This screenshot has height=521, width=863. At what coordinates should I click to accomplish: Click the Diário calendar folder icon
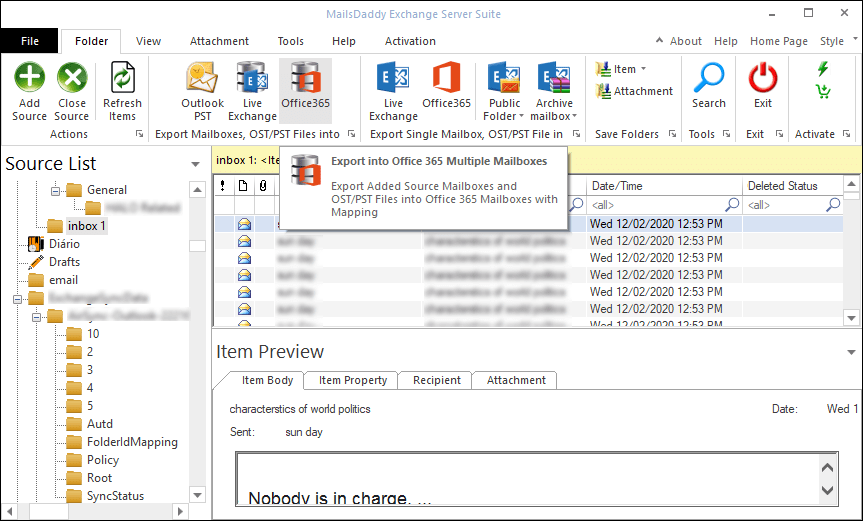click(36, 244)
